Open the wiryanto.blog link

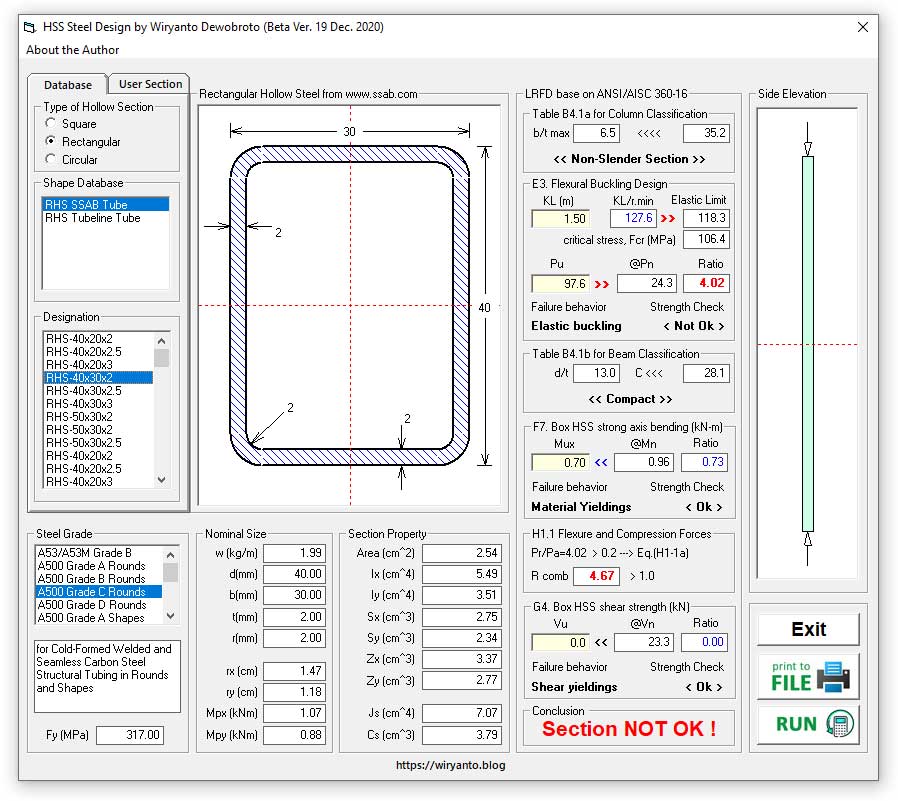[450, 766]
